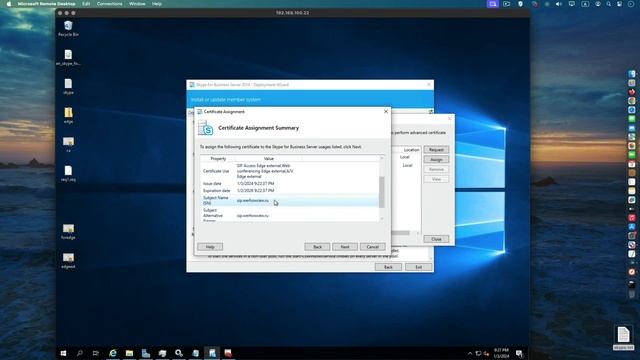
Task: Open the Window menu
Action: click(x=137, y=4)
